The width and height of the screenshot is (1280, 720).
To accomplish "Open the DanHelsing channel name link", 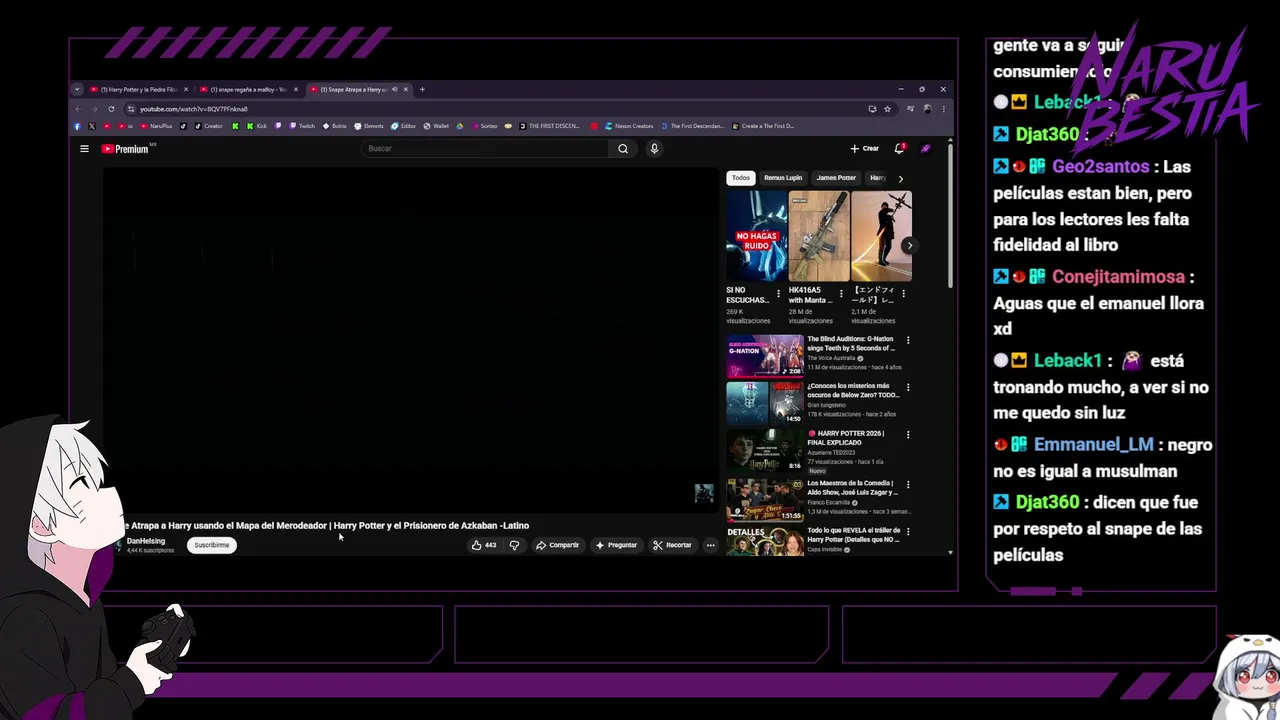I will 146,541.
